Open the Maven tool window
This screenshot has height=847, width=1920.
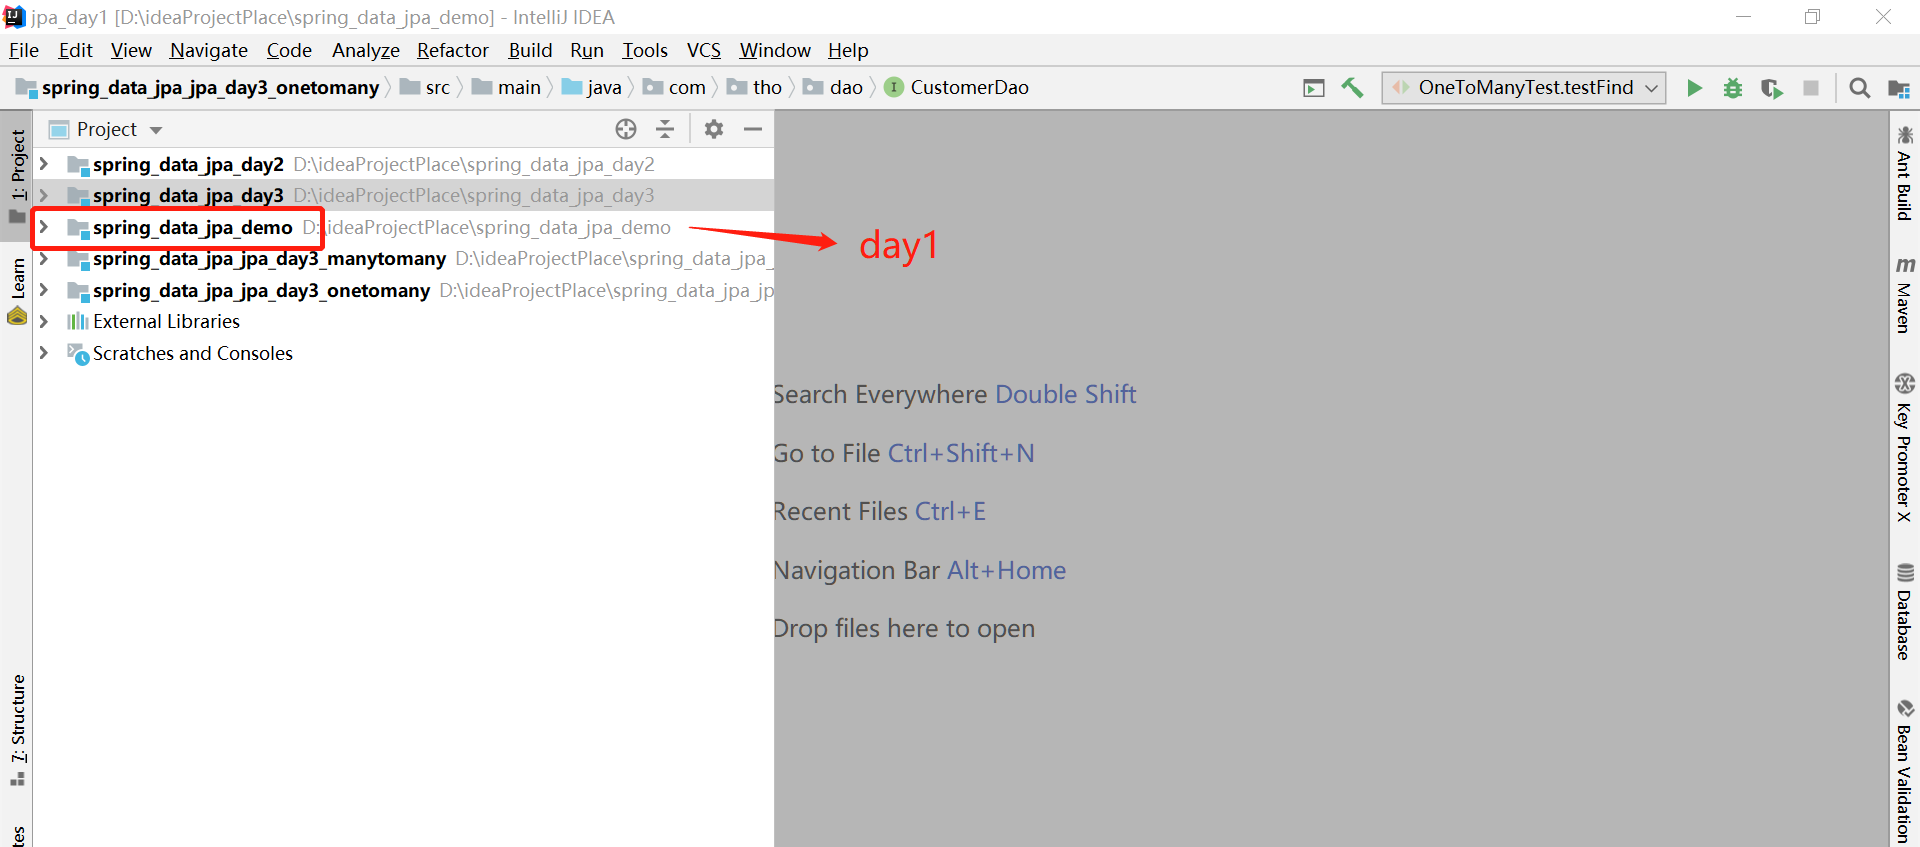pos(1904,294)
